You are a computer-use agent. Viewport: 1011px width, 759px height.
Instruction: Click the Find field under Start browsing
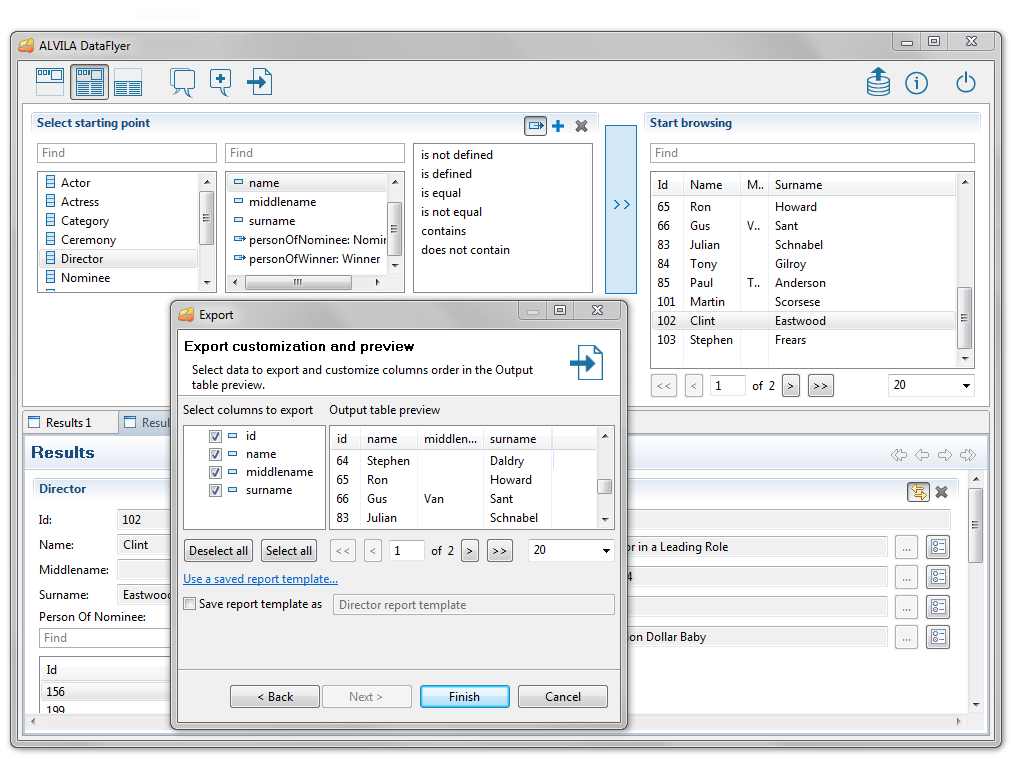click(x=811, y=153)
